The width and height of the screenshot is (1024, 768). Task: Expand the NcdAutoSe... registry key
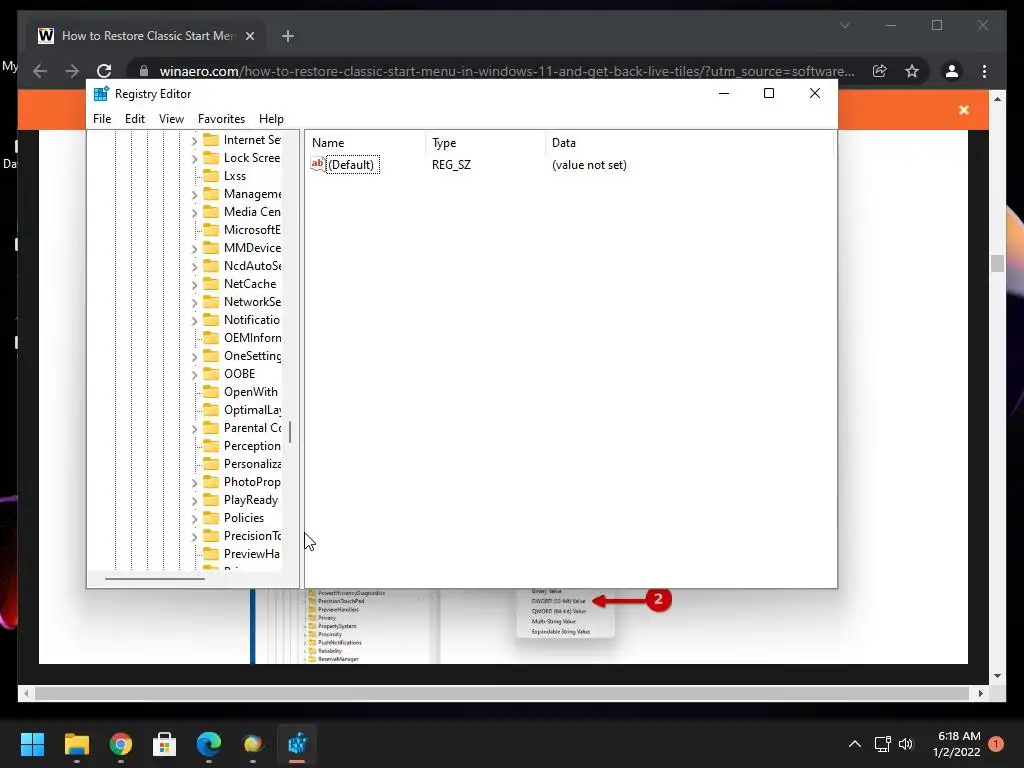(194, 266)
